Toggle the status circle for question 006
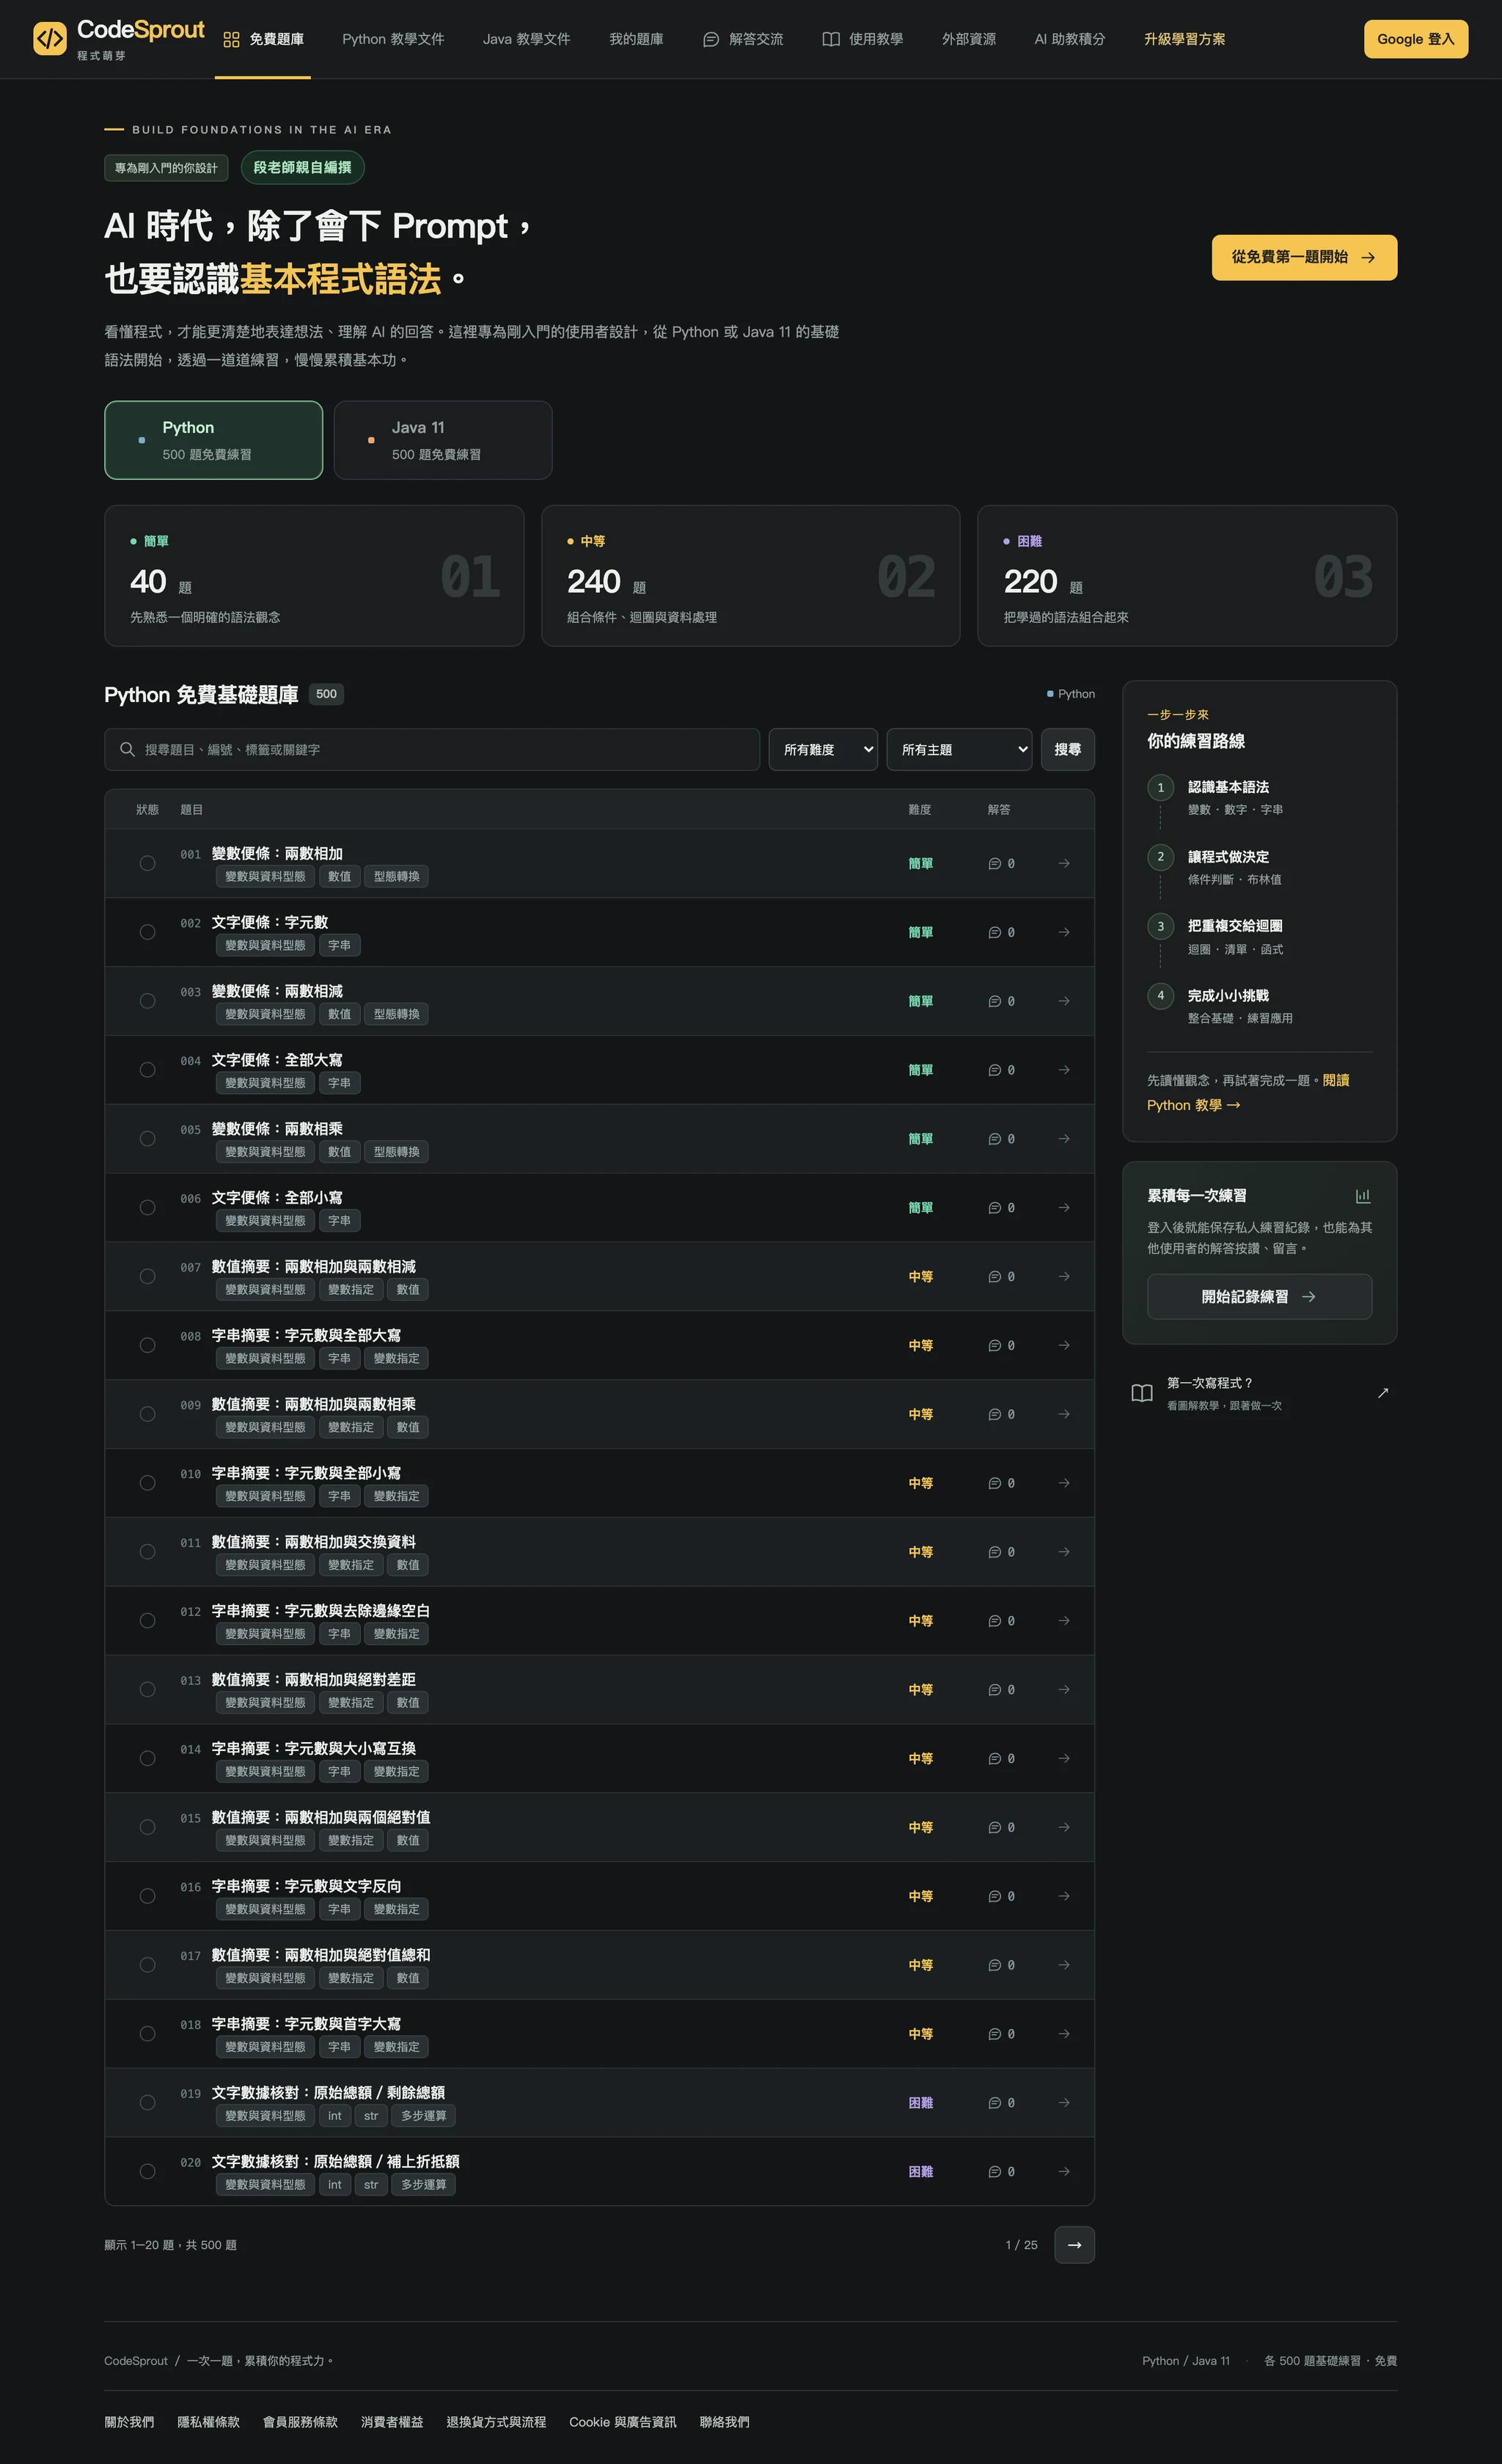Viewport: 1502px width, 2464px height. (147, 1207)
